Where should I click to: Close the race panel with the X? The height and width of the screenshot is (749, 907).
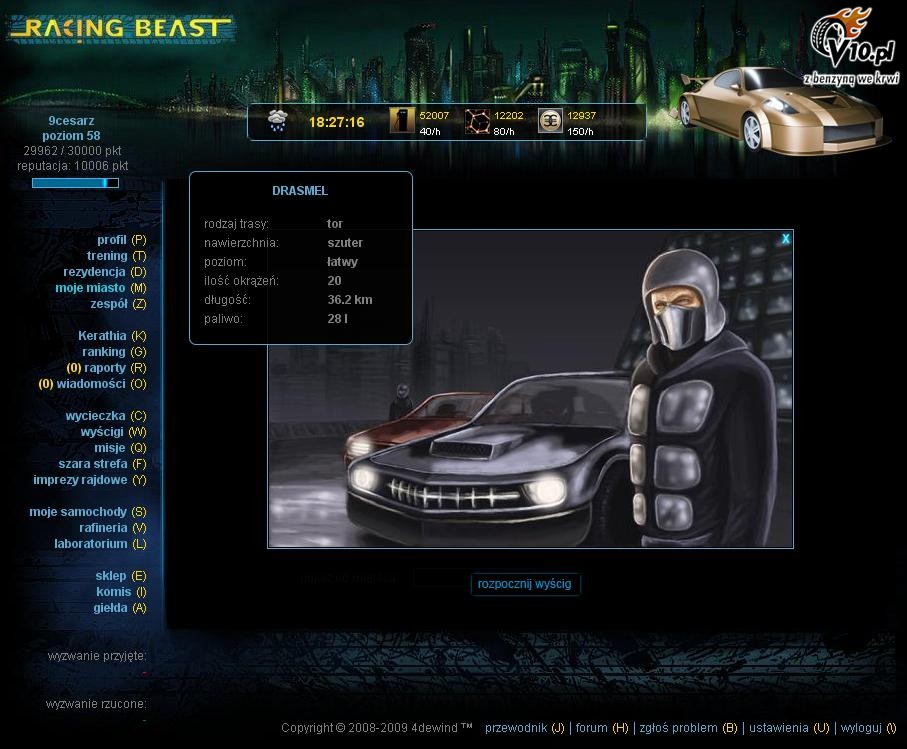click(786, 239)
